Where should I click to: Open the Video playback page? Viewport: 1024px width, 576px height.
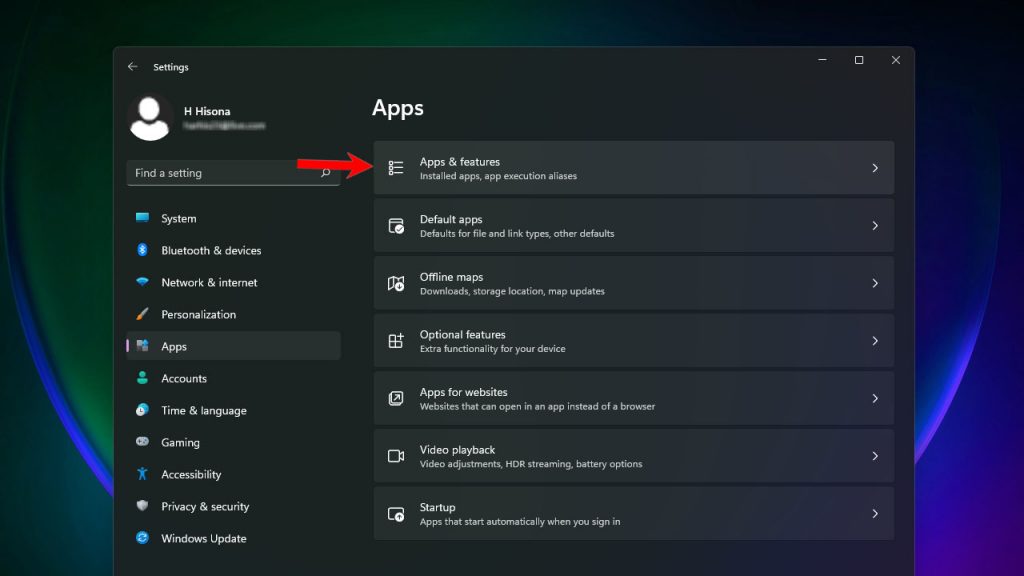(633, 456)
